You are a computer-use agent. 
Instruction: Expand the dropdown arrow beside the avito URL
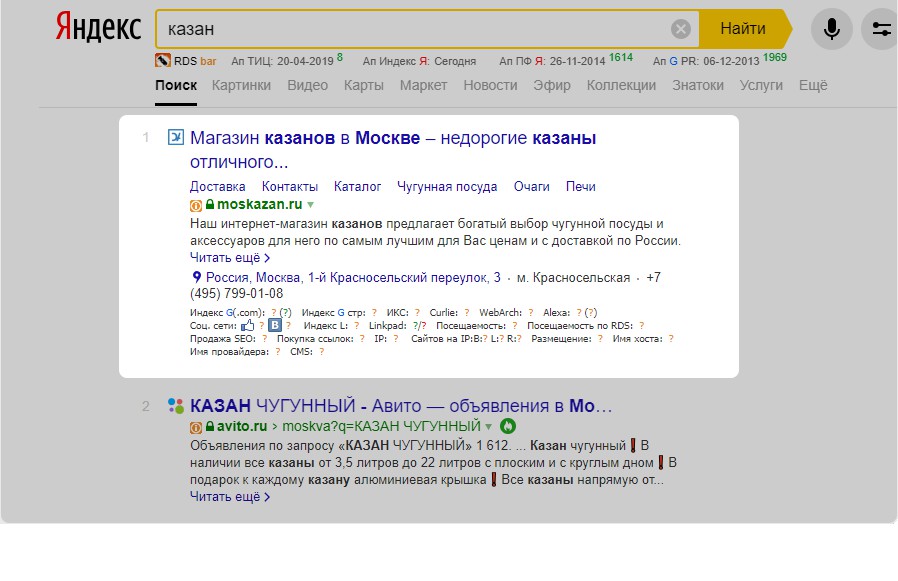pyautogui.click(x=489, y=426)
